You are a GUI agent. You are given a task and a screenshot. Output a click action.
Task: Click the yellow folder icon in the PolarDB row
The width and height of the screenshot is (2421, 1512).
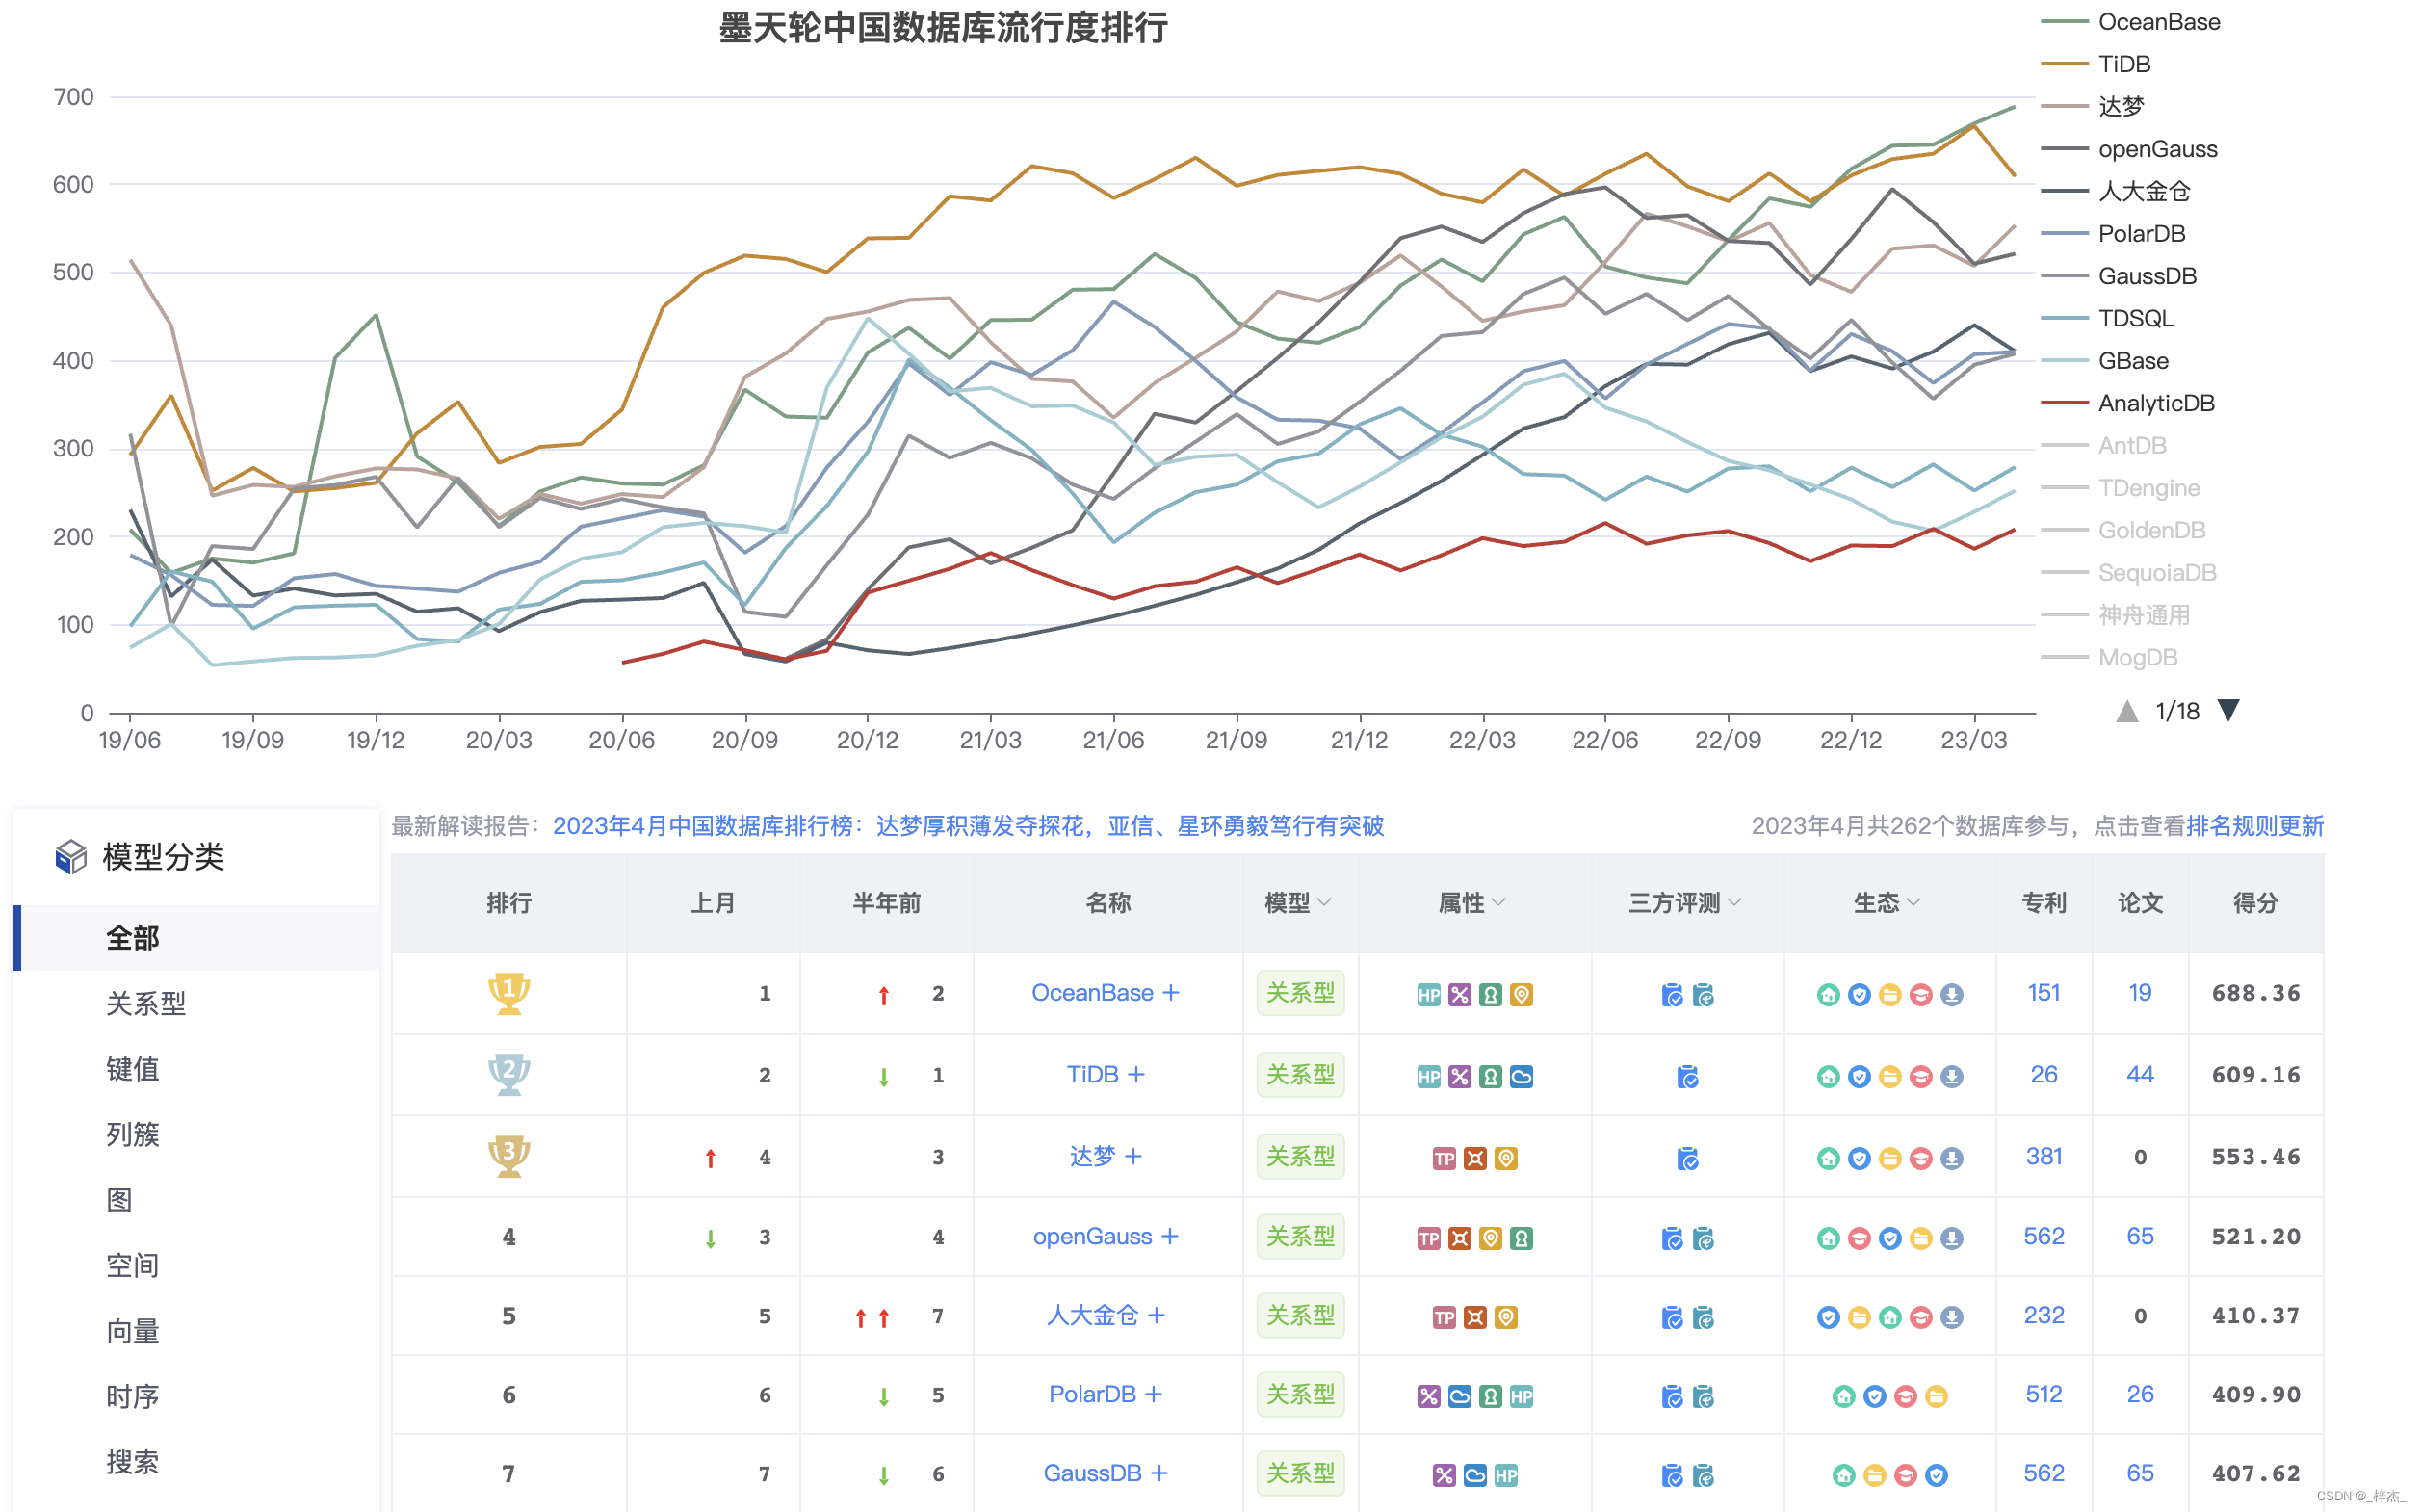pos(1936,1397)
